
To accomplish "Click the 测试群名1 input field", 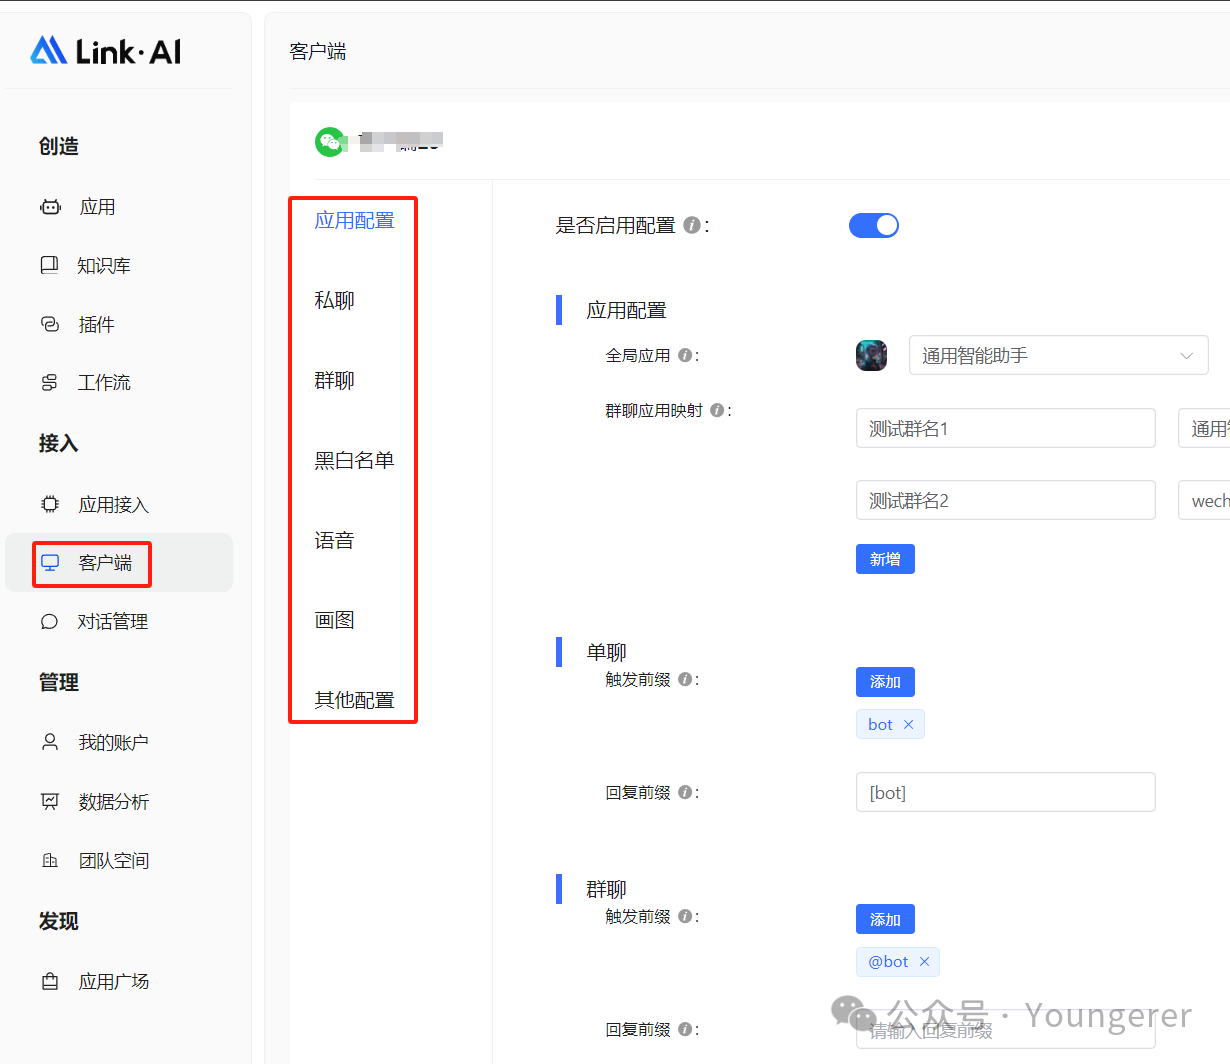I will [x=1005, y=428].
